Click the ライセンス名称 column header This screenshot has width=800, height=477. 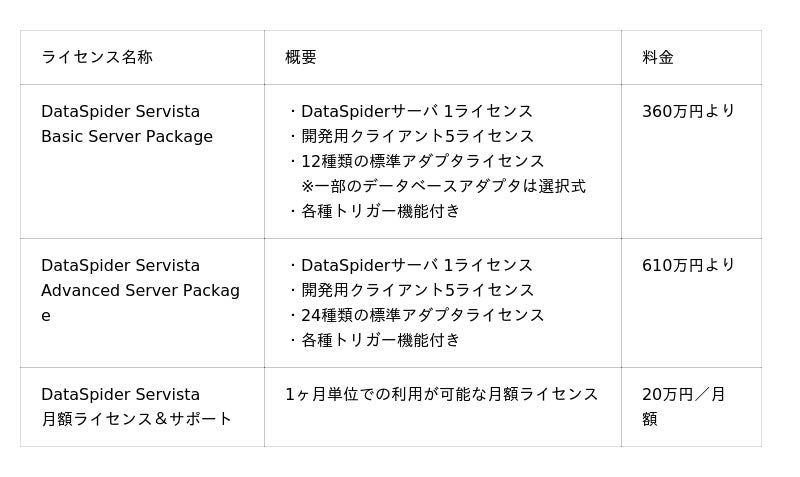[97, 57]
